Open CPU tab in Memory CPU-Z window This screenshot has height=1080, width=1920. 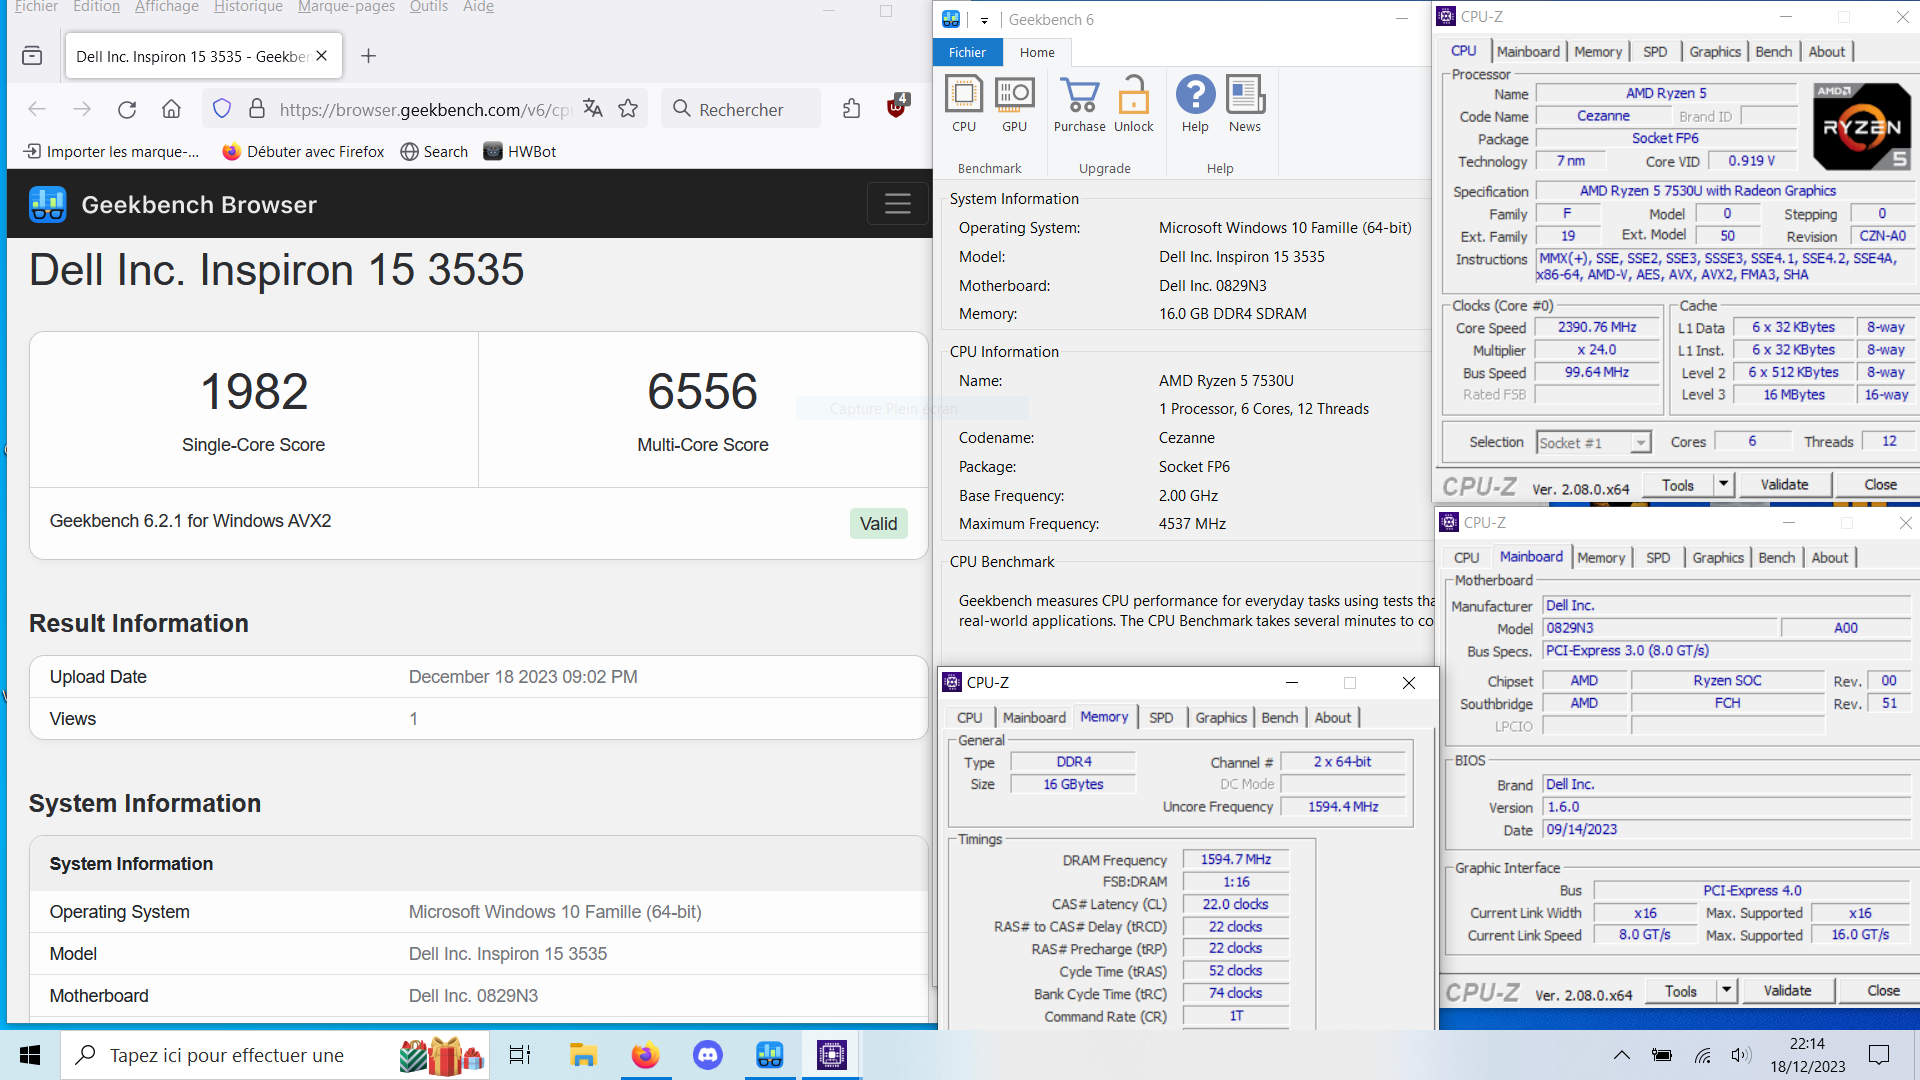969,717
